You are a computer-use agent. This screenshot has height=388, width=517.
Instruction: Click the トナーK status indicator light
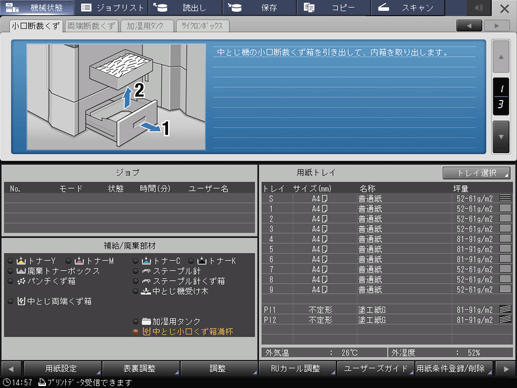(x=191, y=261)
